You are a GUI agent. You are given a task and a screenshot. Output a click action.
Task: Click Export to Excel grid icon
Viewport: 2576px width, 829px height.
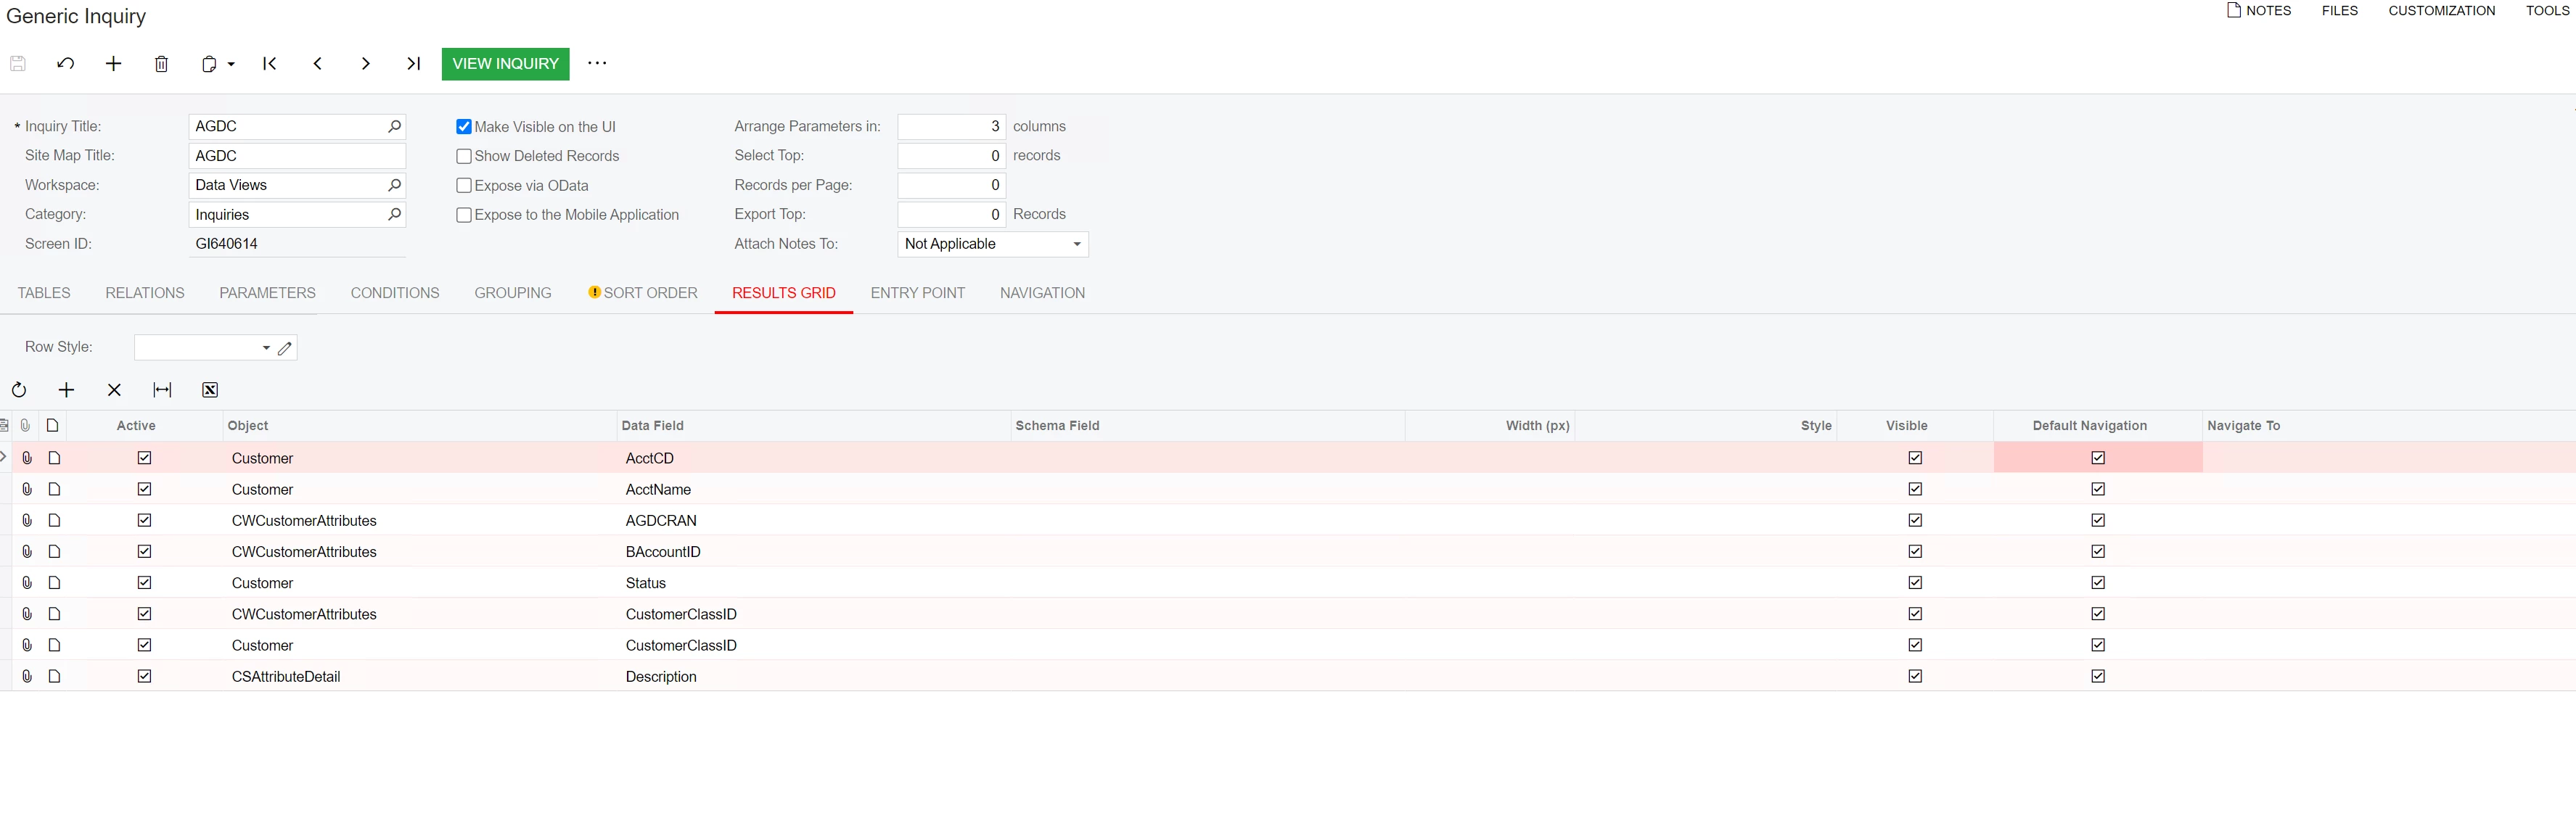tap(210, 390)
